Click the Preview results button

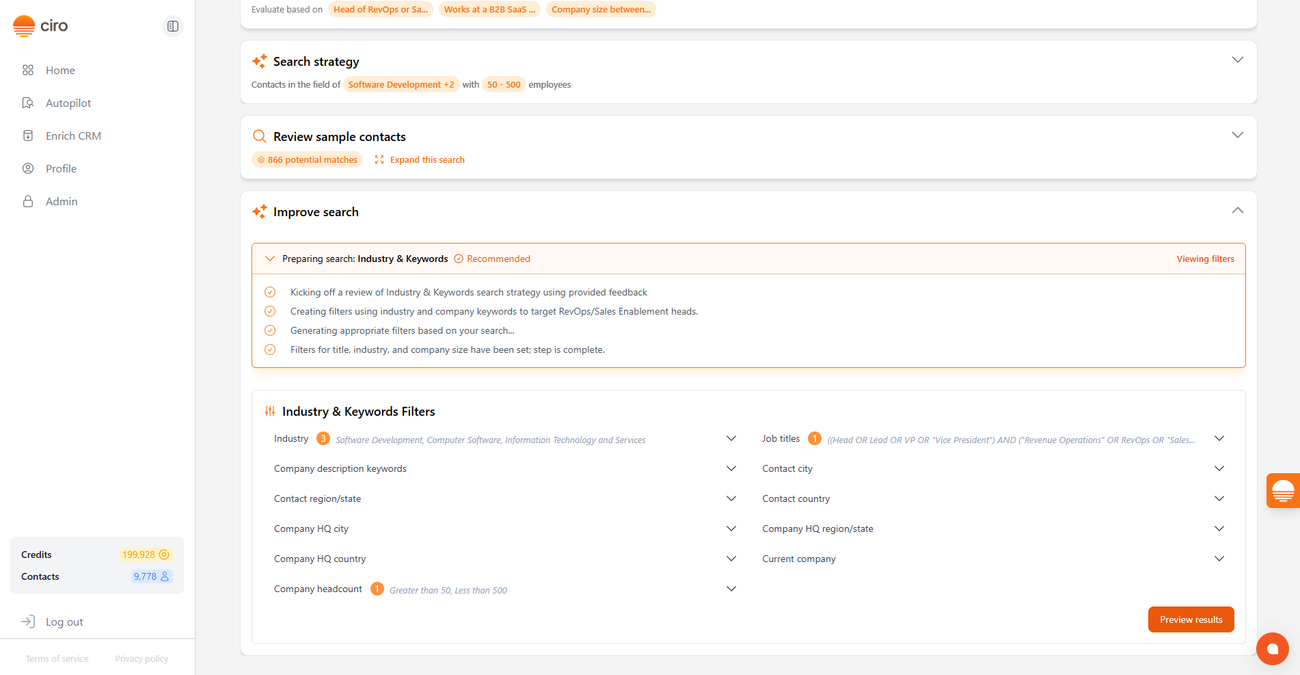tap(1190, 620)
